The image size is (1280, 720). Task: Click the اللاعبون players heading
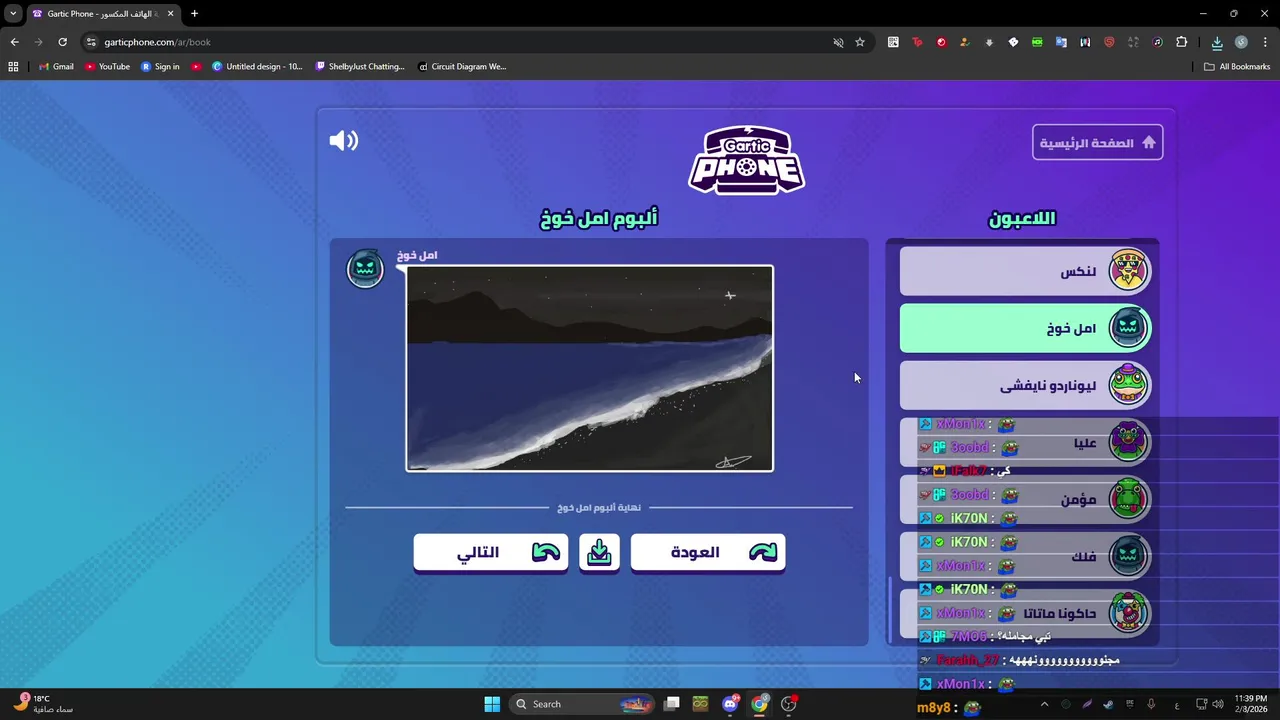(1022, 218)
